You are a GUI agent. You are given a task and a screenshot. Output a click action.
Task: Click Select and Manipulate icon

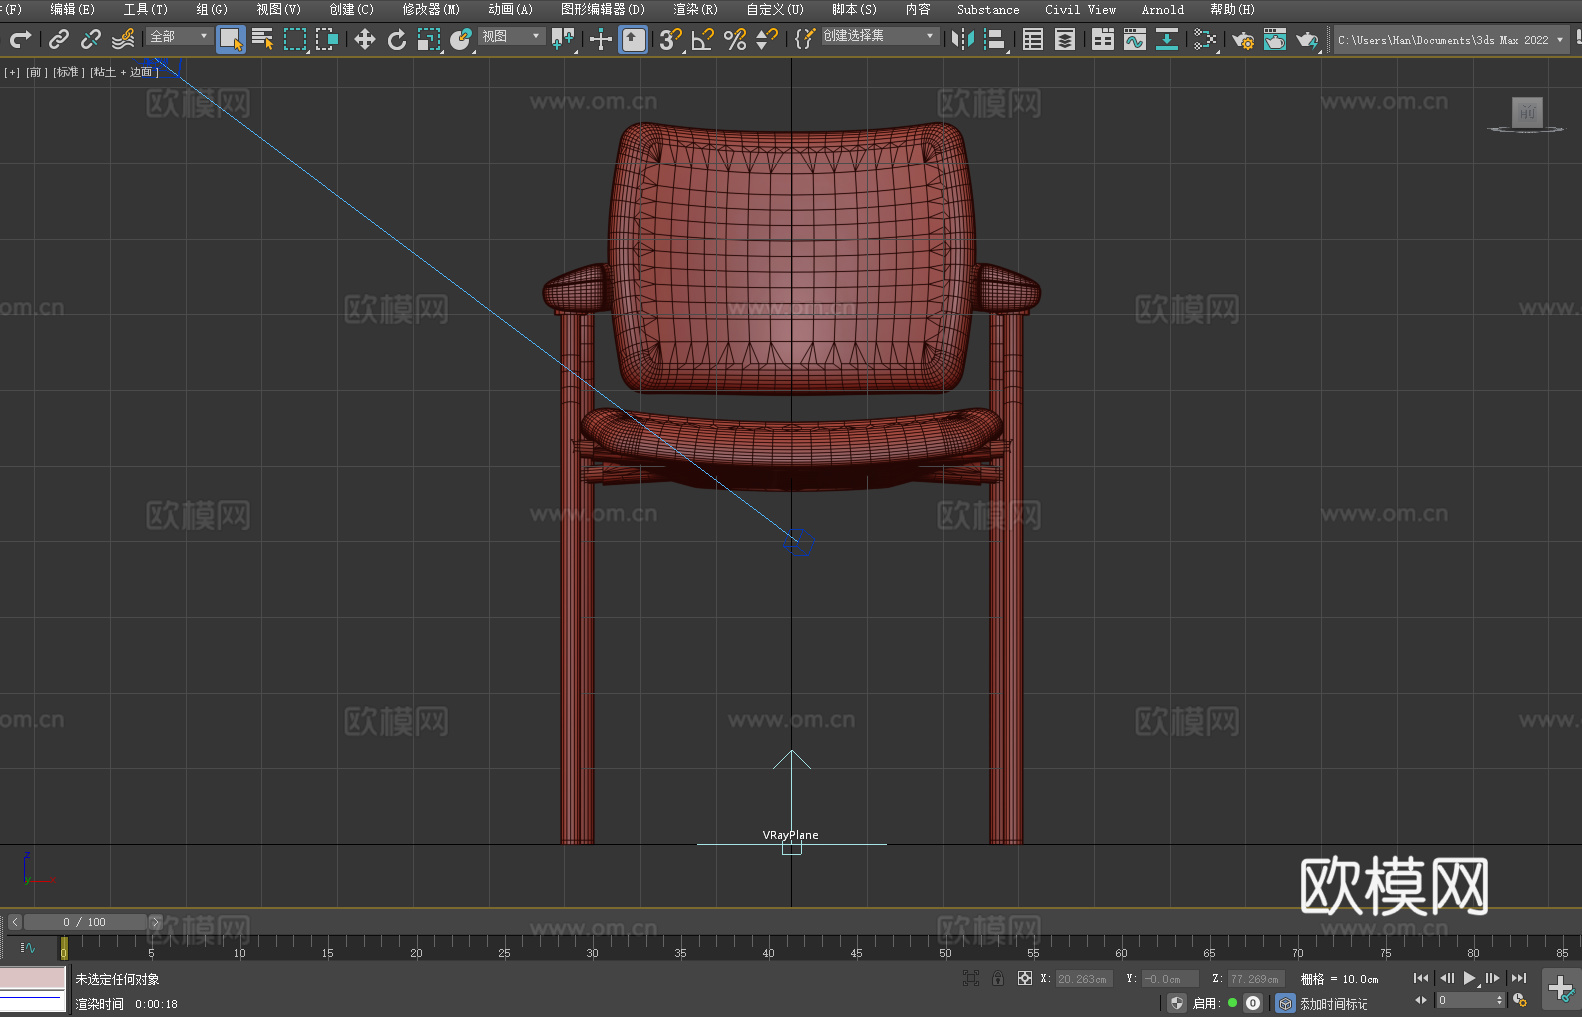click(601, 39)
